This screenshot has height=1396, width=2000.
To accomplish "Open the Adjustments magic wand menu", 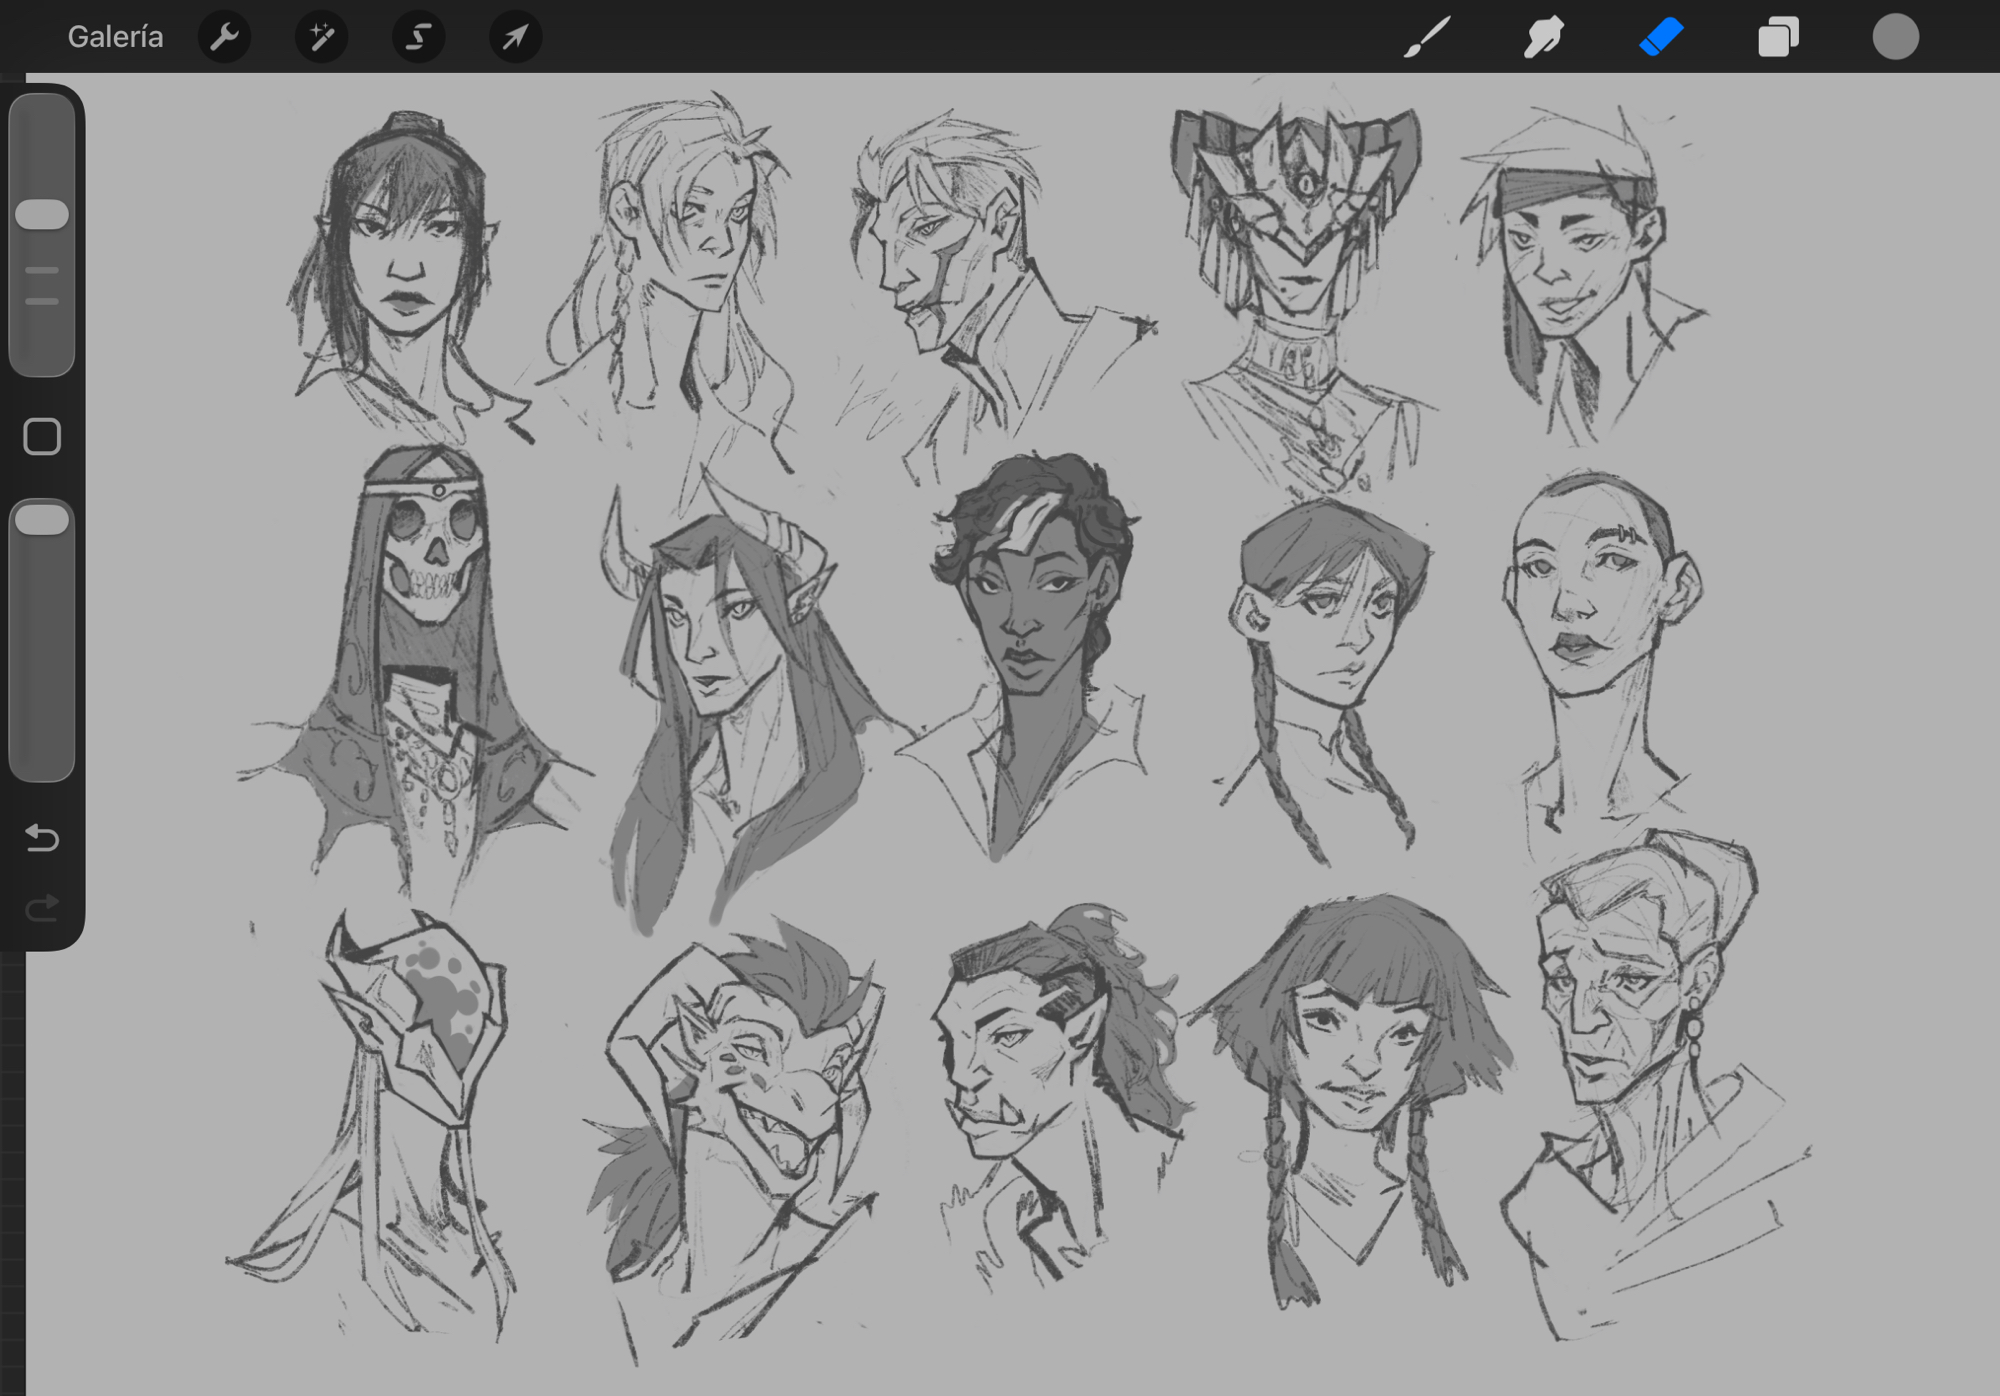I will 321,37.
